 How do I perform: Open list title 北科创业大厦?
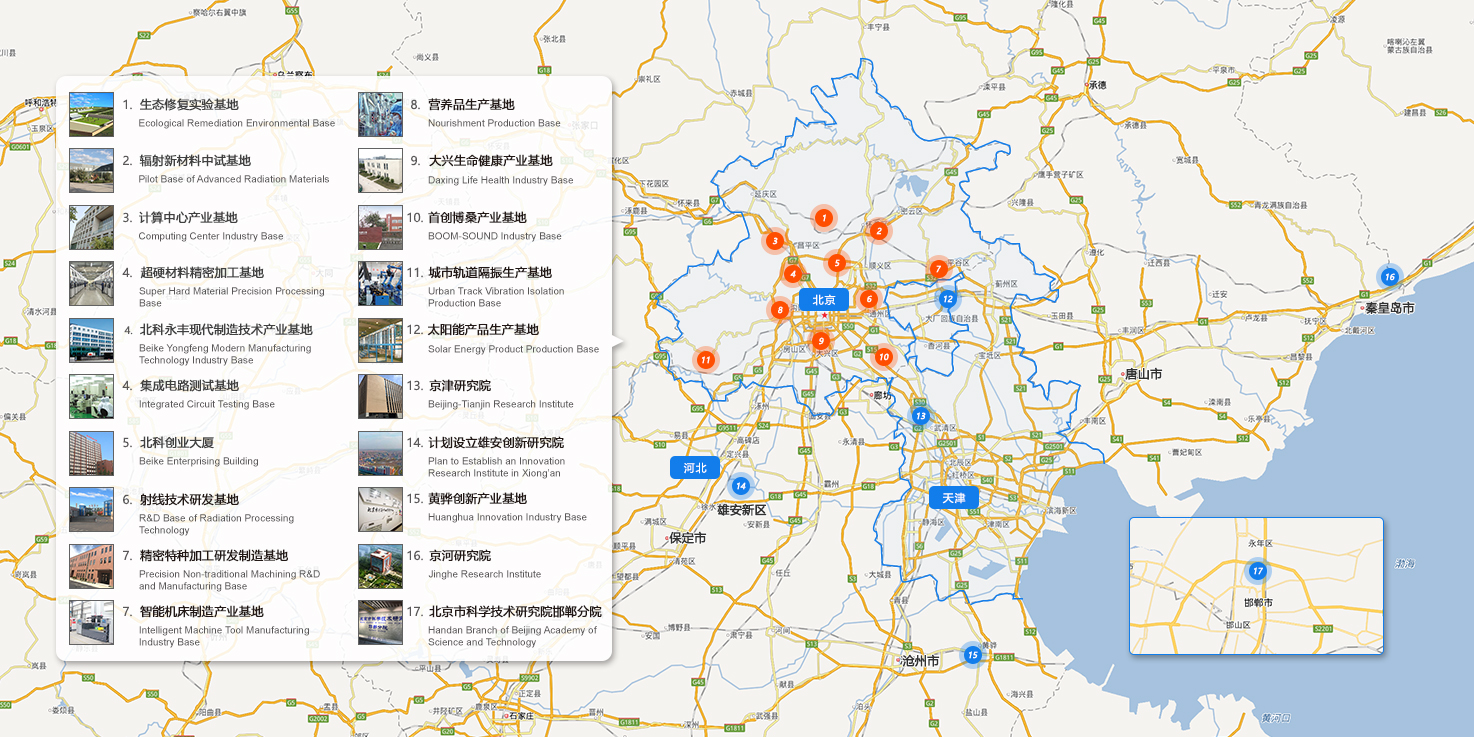tap(176, 442)
